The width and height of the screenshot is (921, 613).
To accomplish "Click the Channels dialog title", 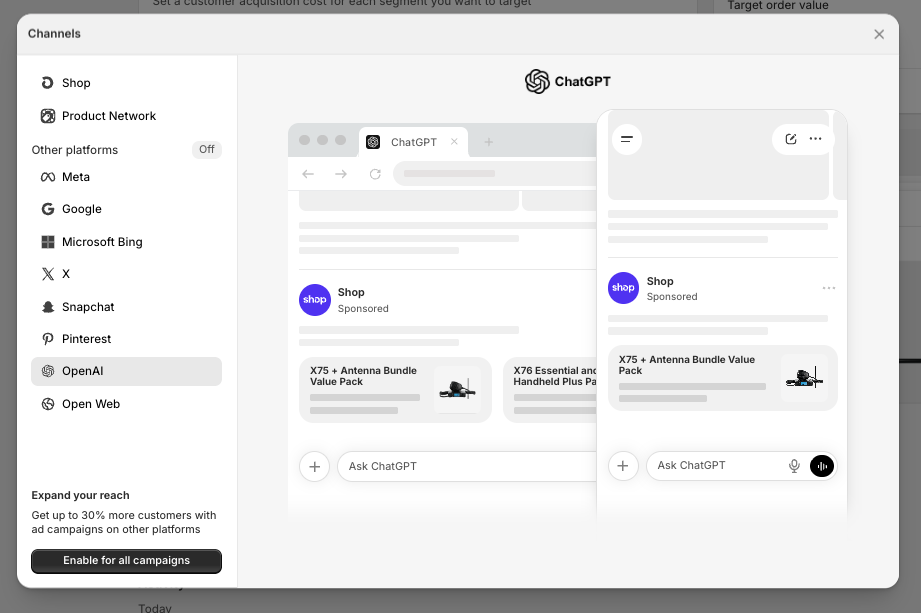I will 54,33.
